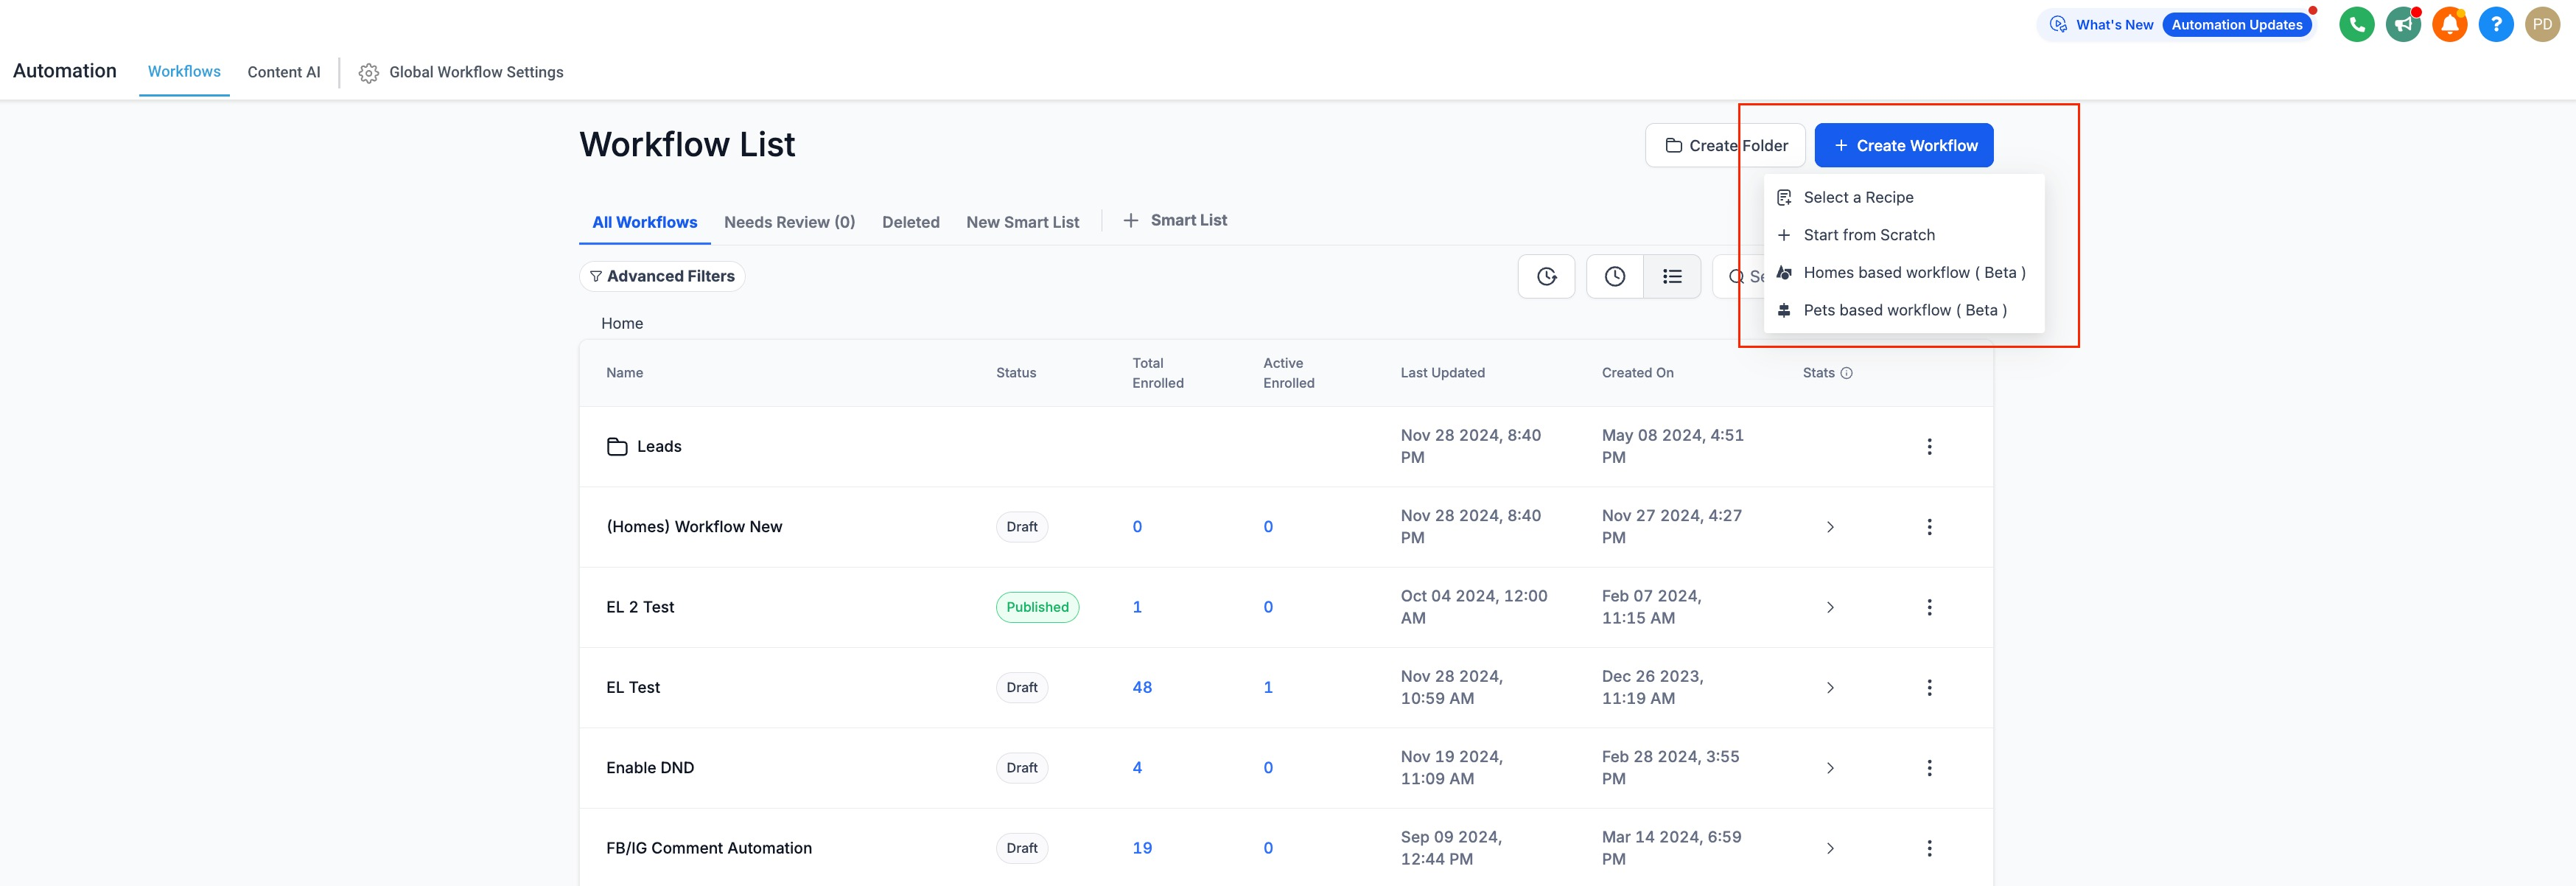This screenshot has width=2576, height=886.
Task: Open the orange notifications bell
Action: 2449,24
